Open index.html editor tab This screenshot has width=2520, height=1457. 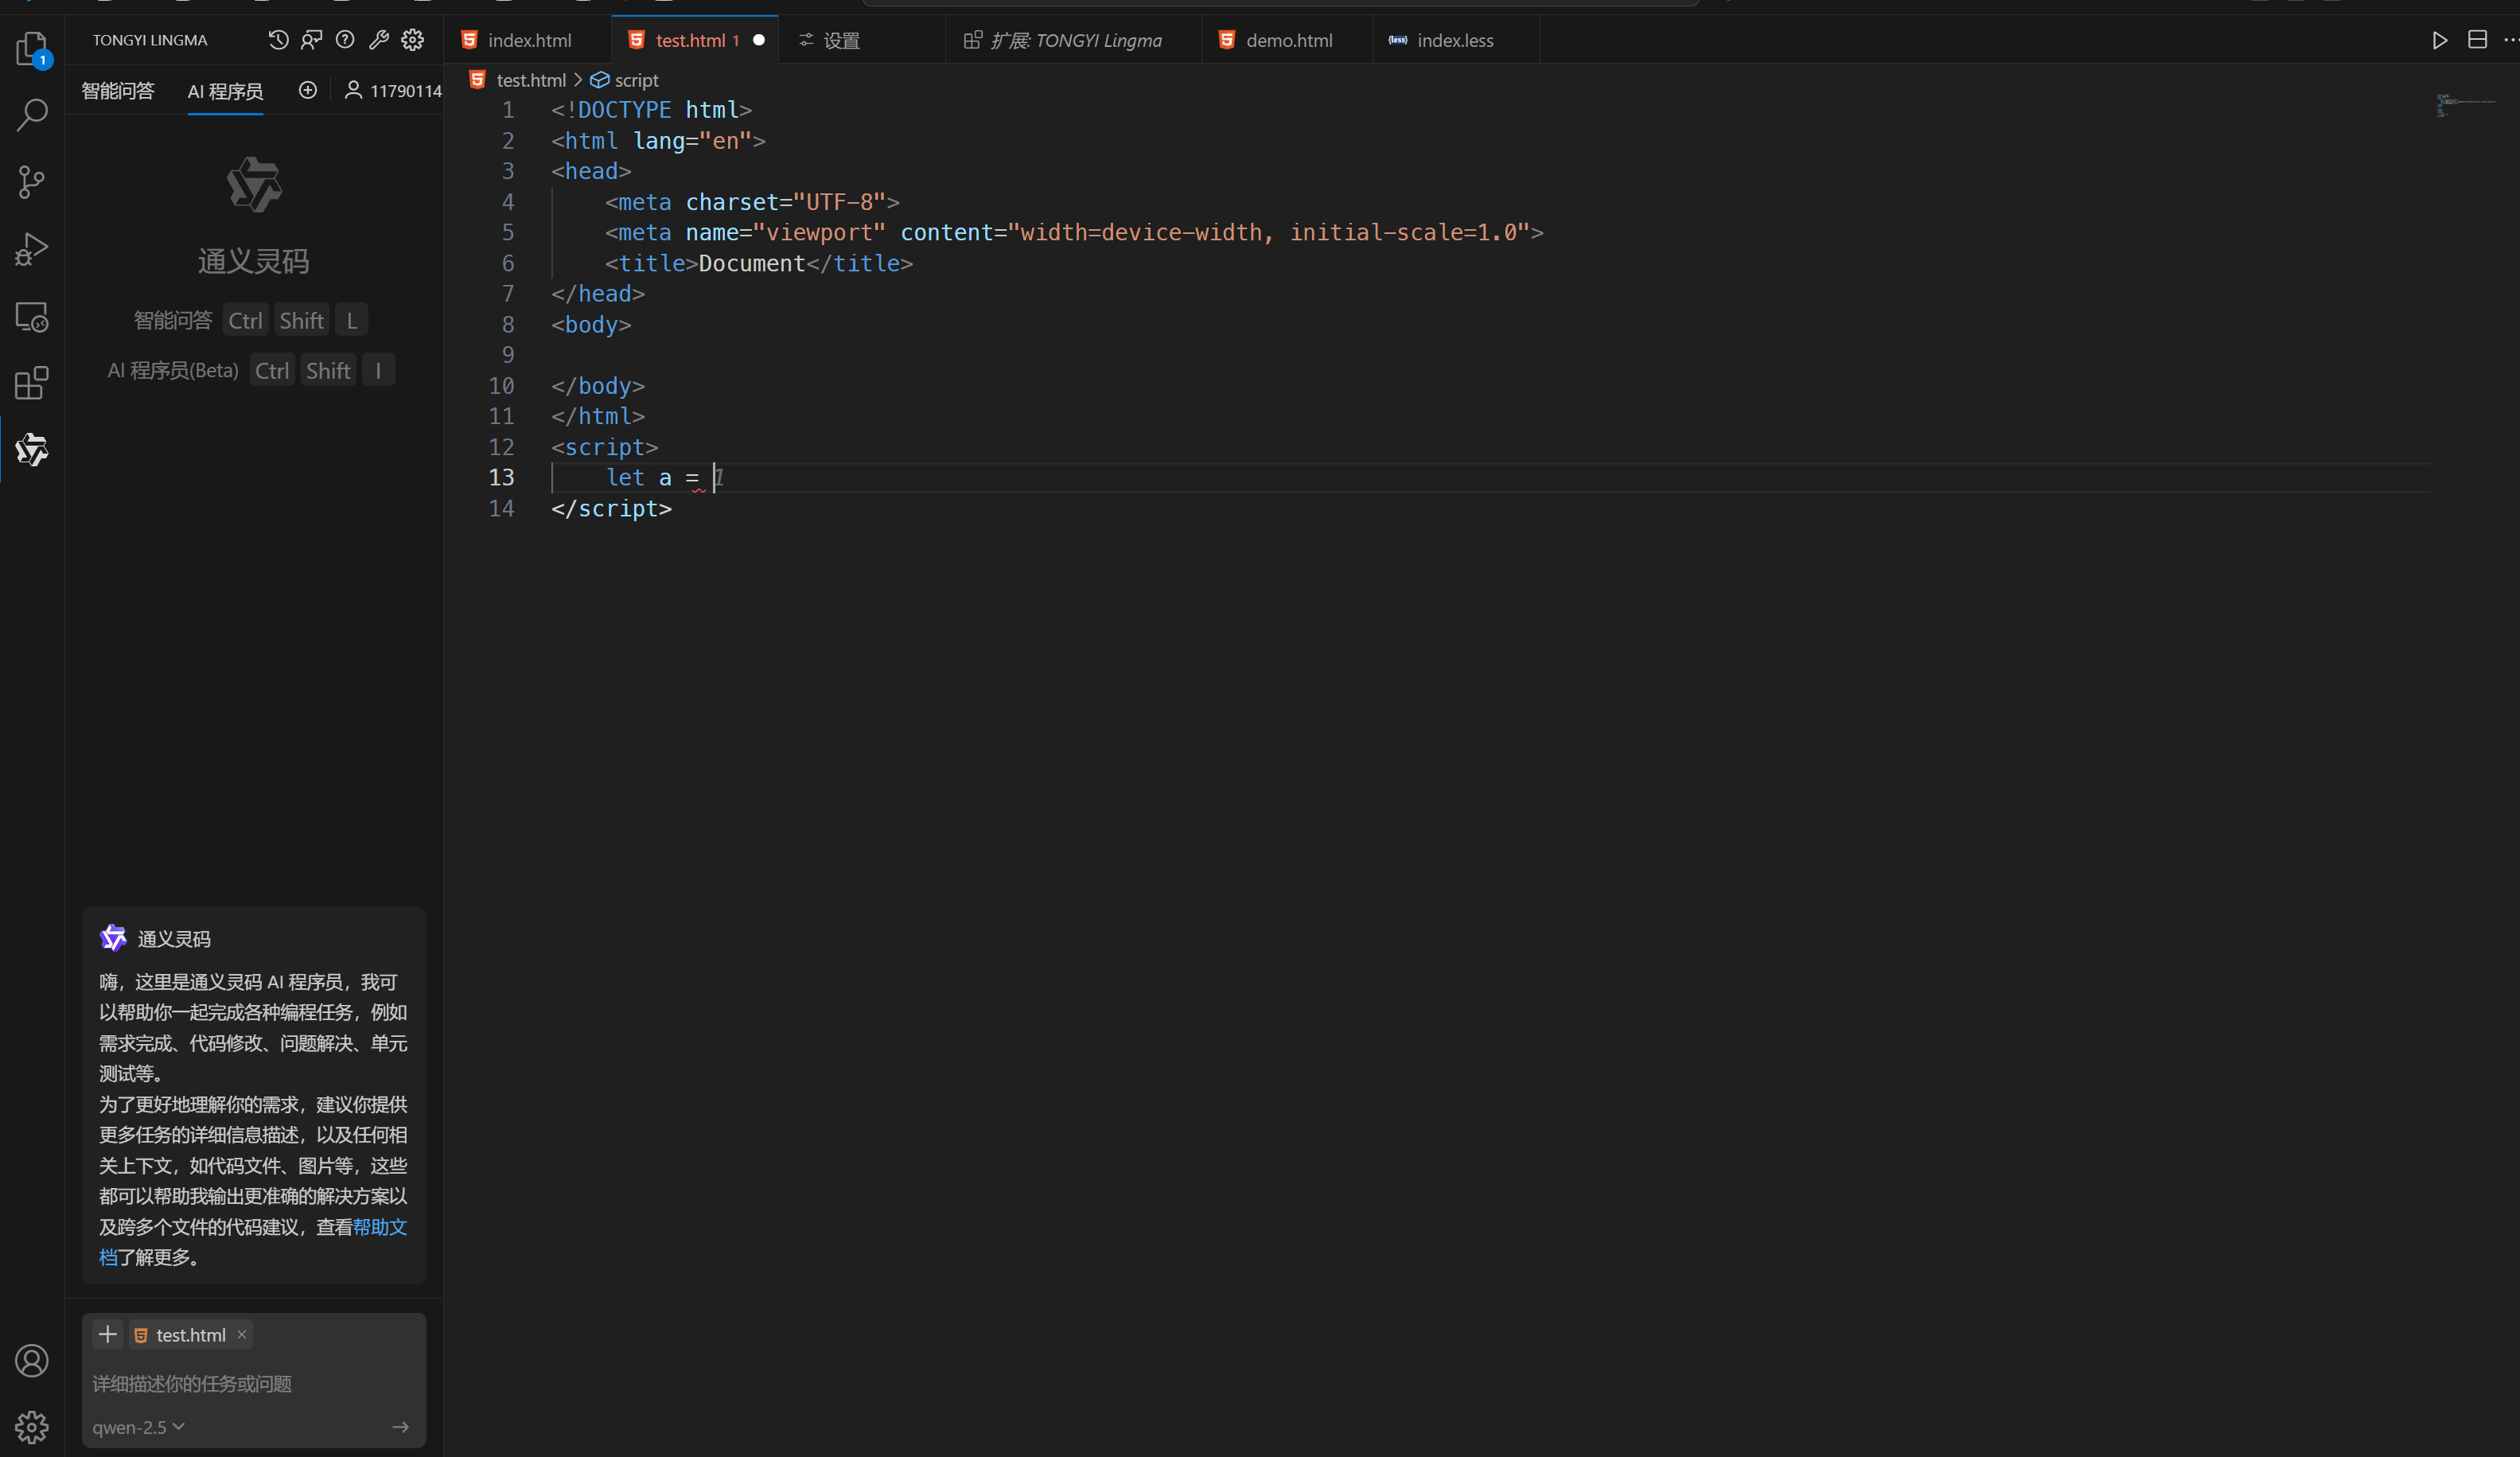coord(529,40)
